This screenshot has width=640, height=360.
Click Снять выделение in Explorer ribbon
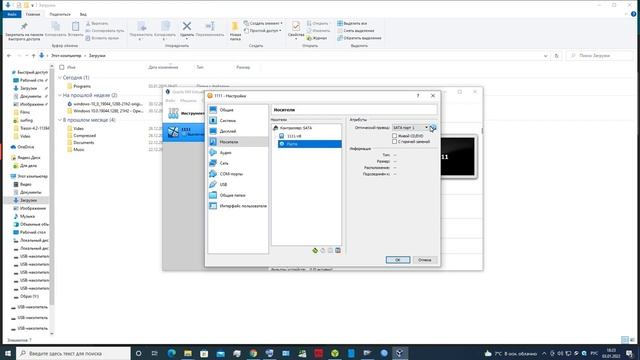pyautogui.click(x=355, y=31)
